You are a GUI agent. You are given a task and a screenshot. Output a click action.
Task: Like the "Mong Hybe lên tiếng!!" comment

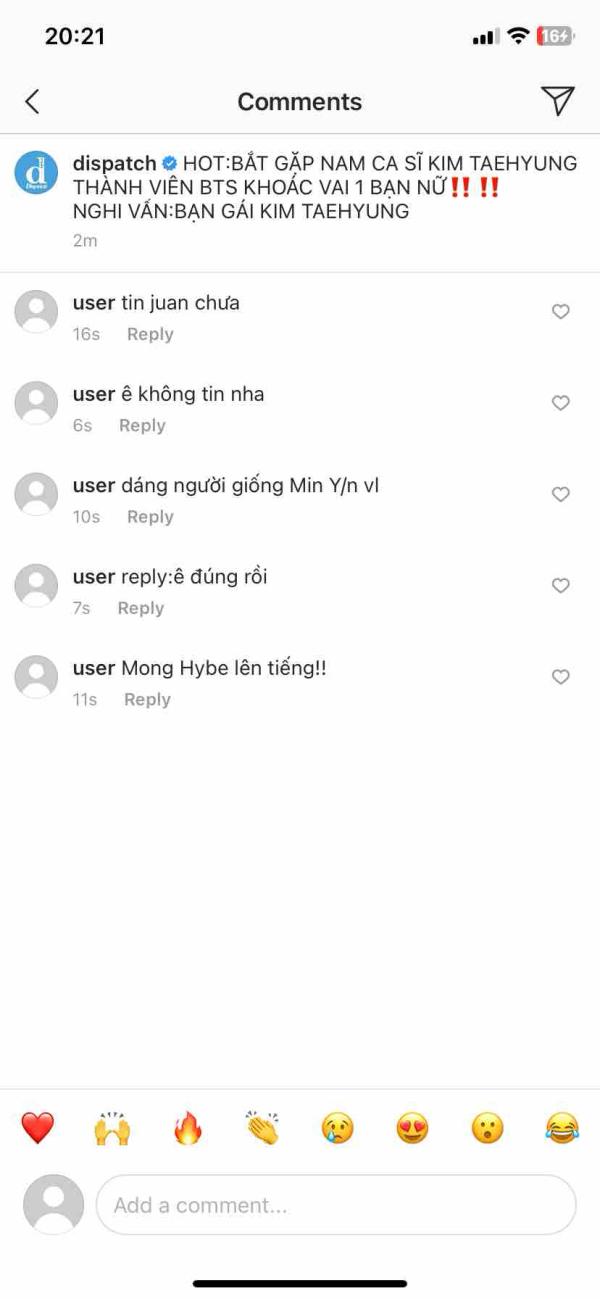coord(561,677)
